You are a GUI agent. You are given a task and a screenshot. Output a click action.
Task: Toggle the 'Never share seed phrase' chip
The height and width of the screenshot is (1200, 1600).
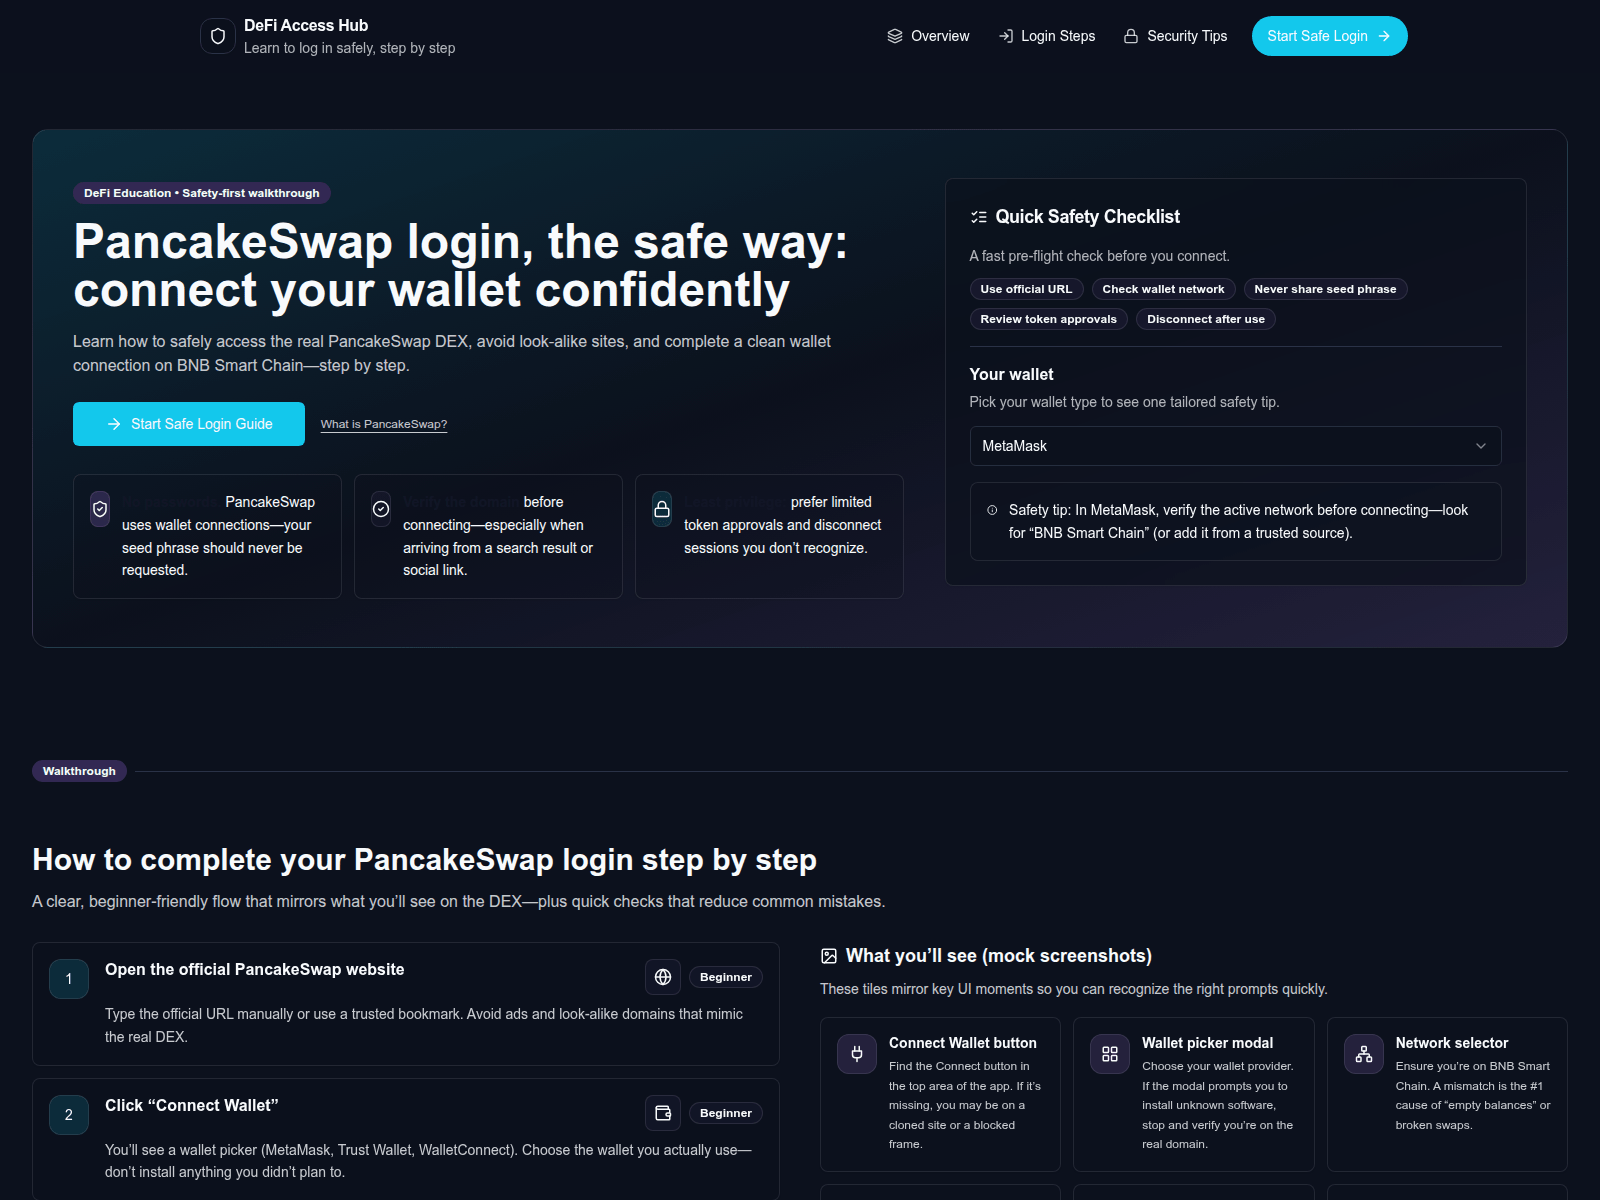click(1325, 289)
